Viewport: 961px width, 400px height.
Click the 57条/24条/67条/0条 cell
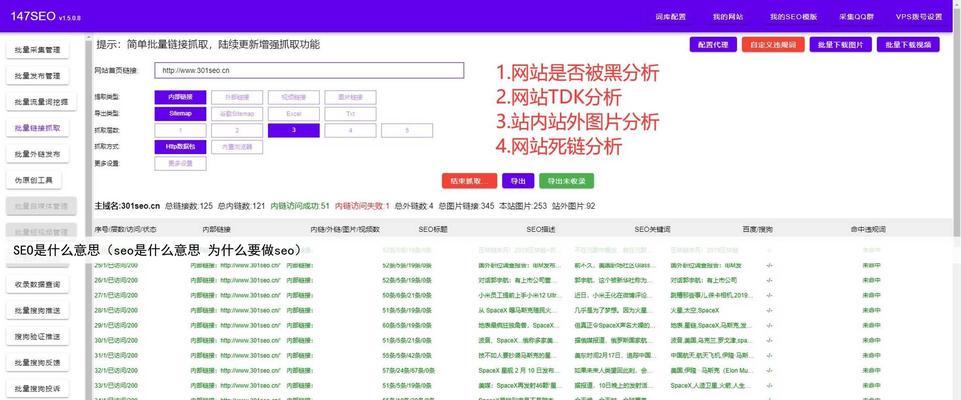point(407,370)
